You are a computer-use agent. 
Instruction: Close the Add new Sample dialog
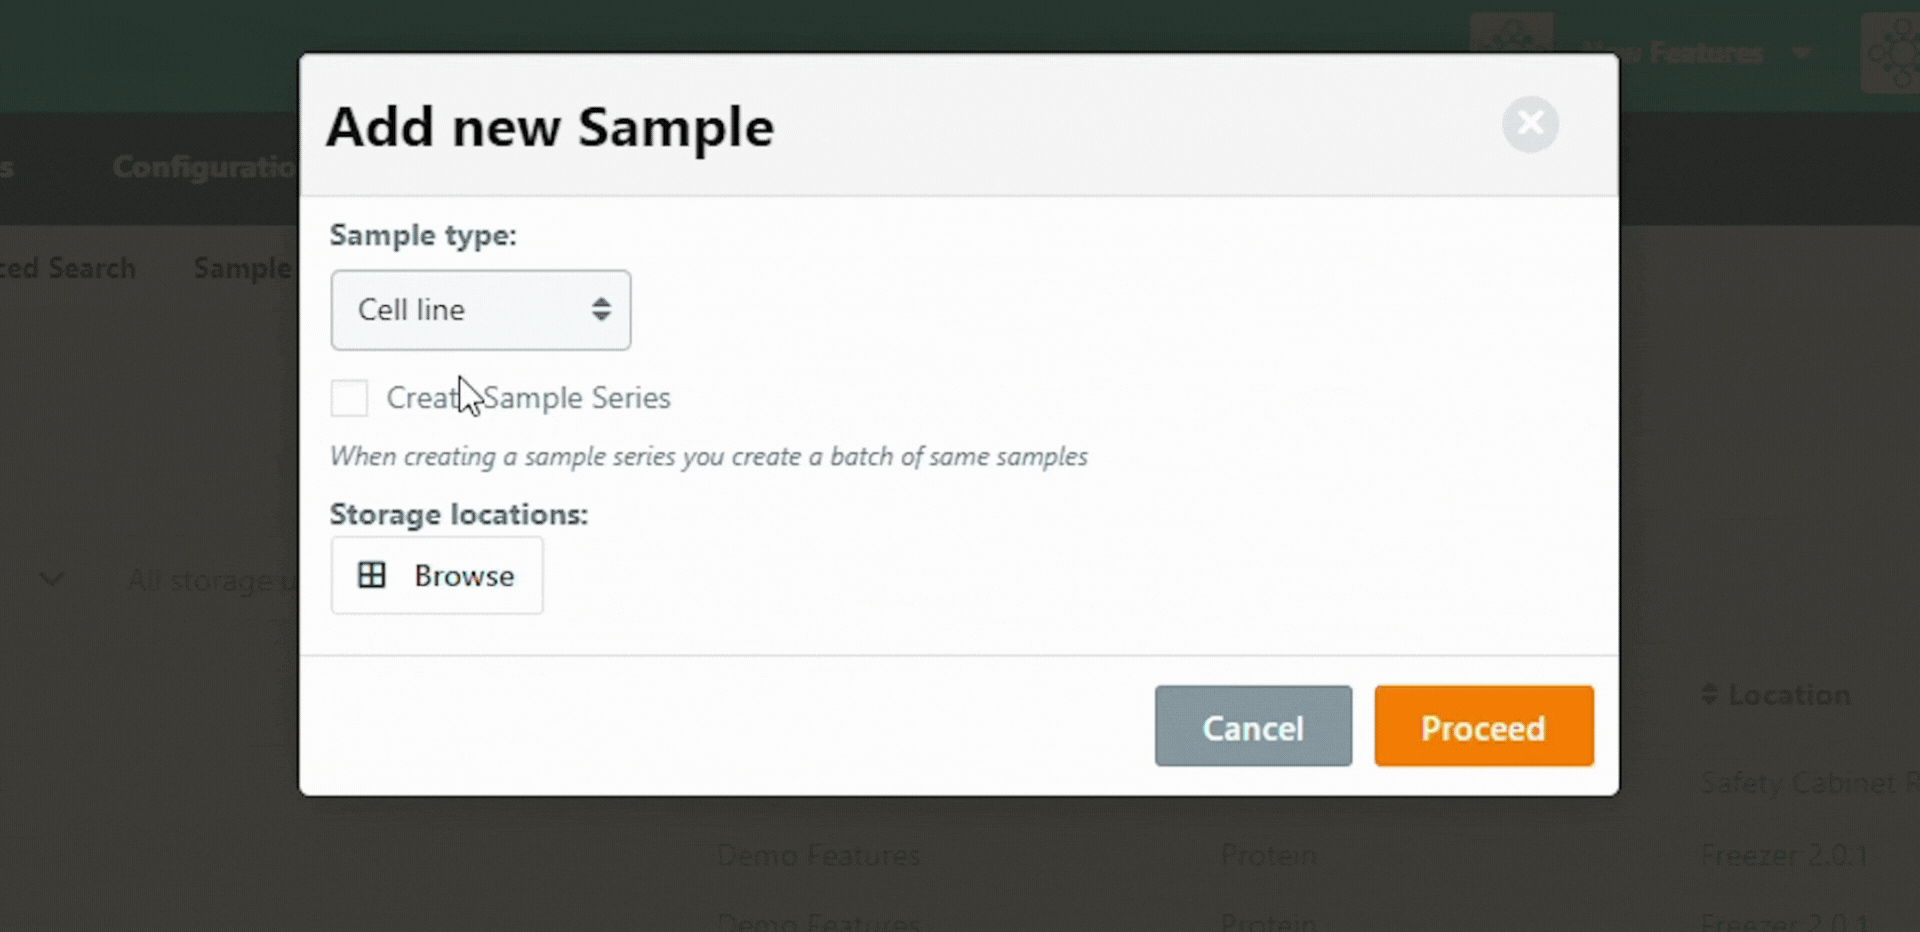(1530, 124)
